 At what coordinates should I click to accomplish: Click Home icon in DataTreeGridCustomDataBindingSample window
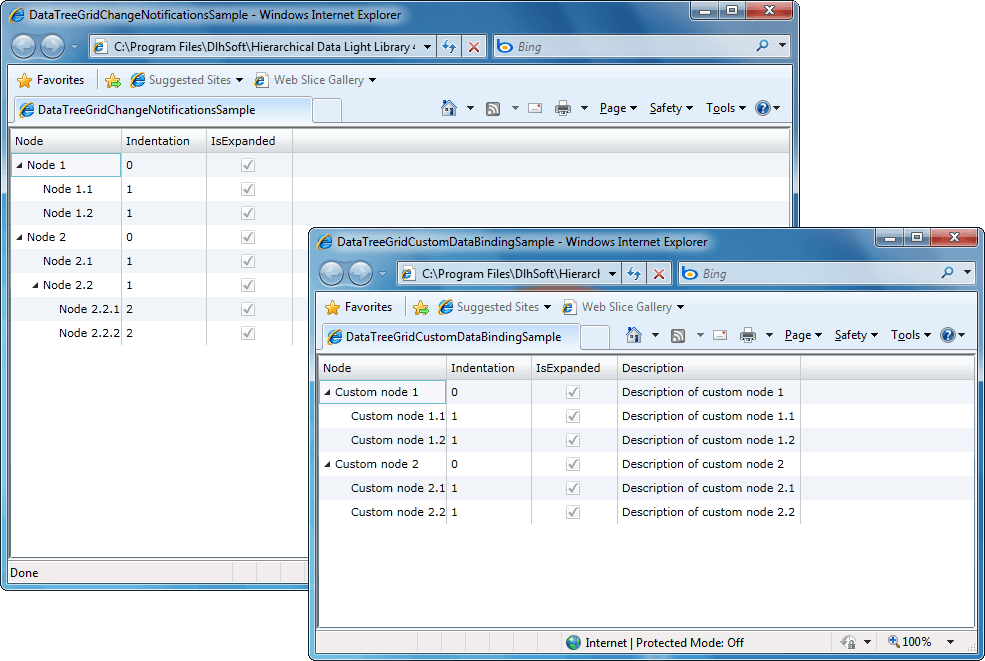point(634,335)
